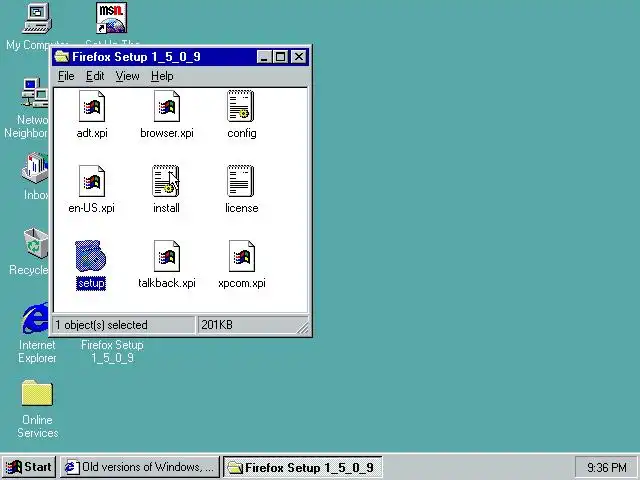Image resolution: width=640 pixels, height=480 pixels.
Task: Click the 9:36 PM taskbar clock
Action: click(x=607, y=467)
